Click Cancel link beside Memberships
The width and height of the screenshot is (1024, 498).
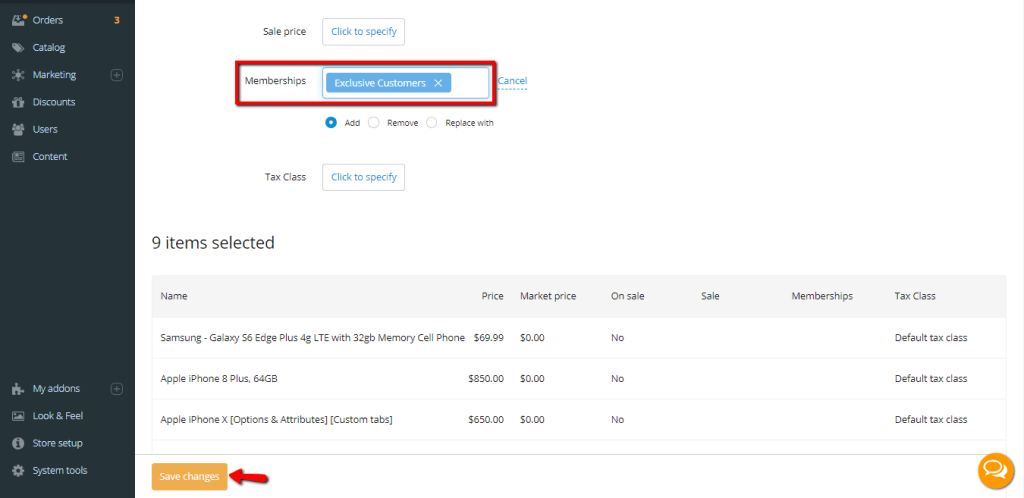point(512,81)
